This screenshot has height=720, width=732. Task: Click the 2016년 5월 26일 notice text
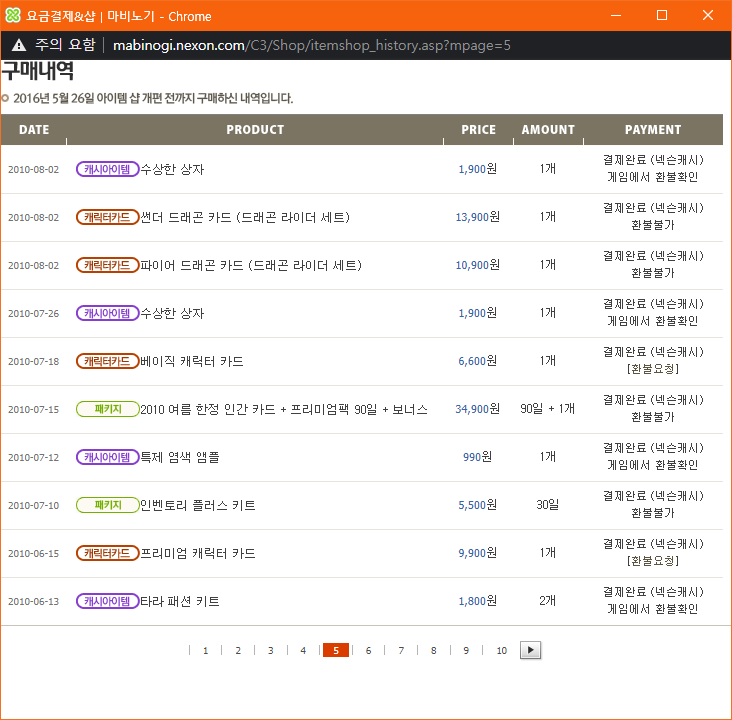(x=153, y=98)
